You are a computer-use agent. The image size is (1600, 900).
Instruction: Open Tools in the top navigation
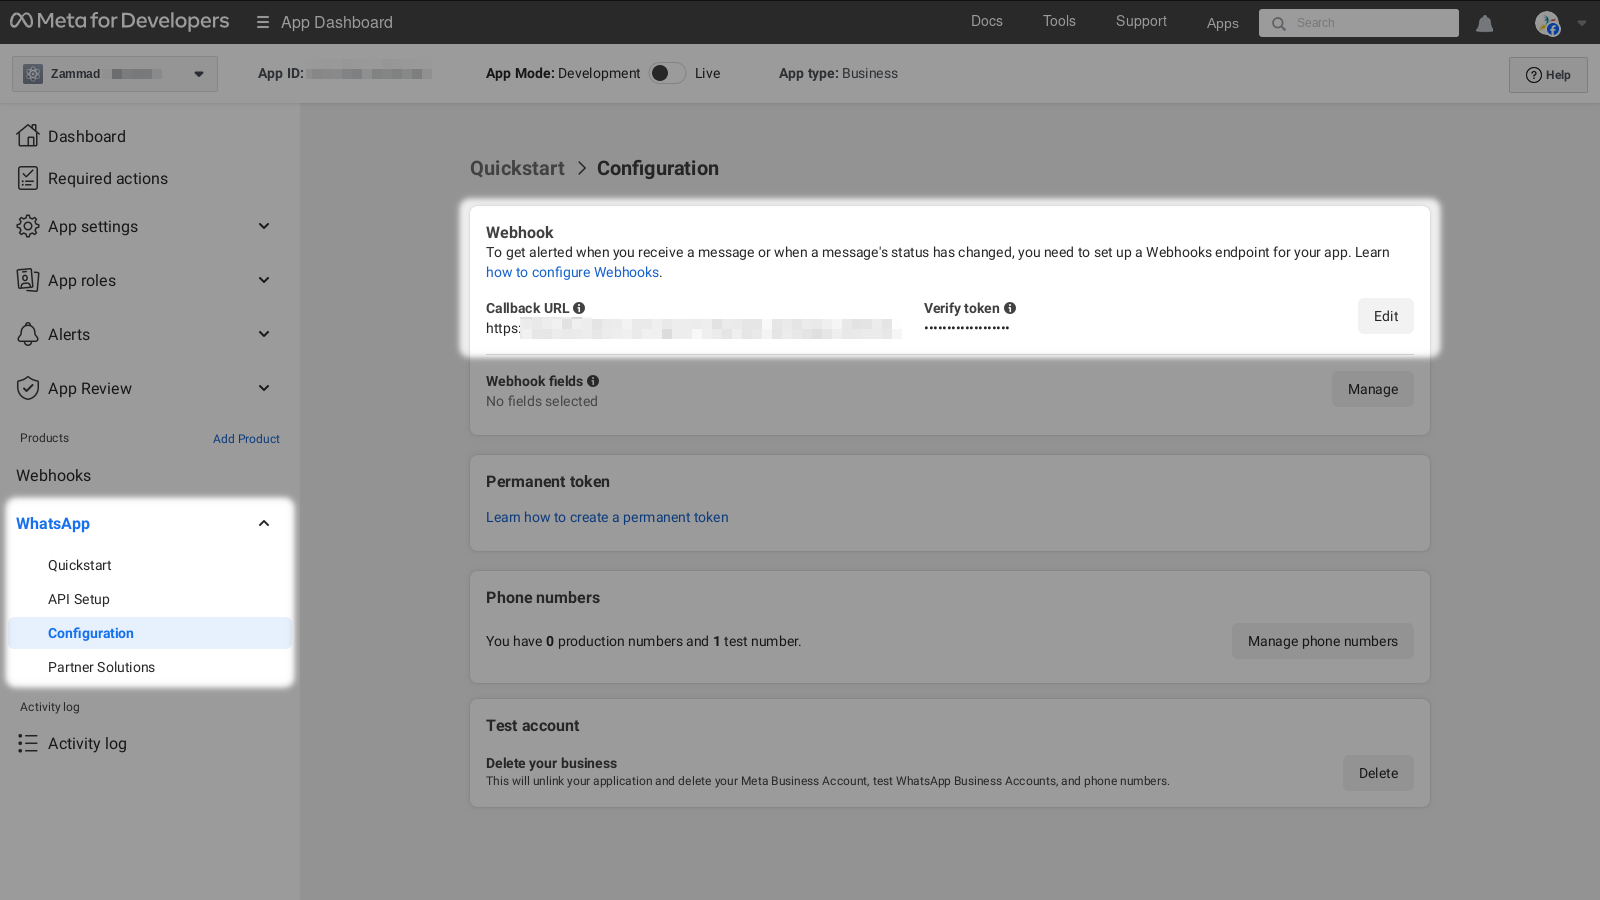click(x=1059, y=21)
